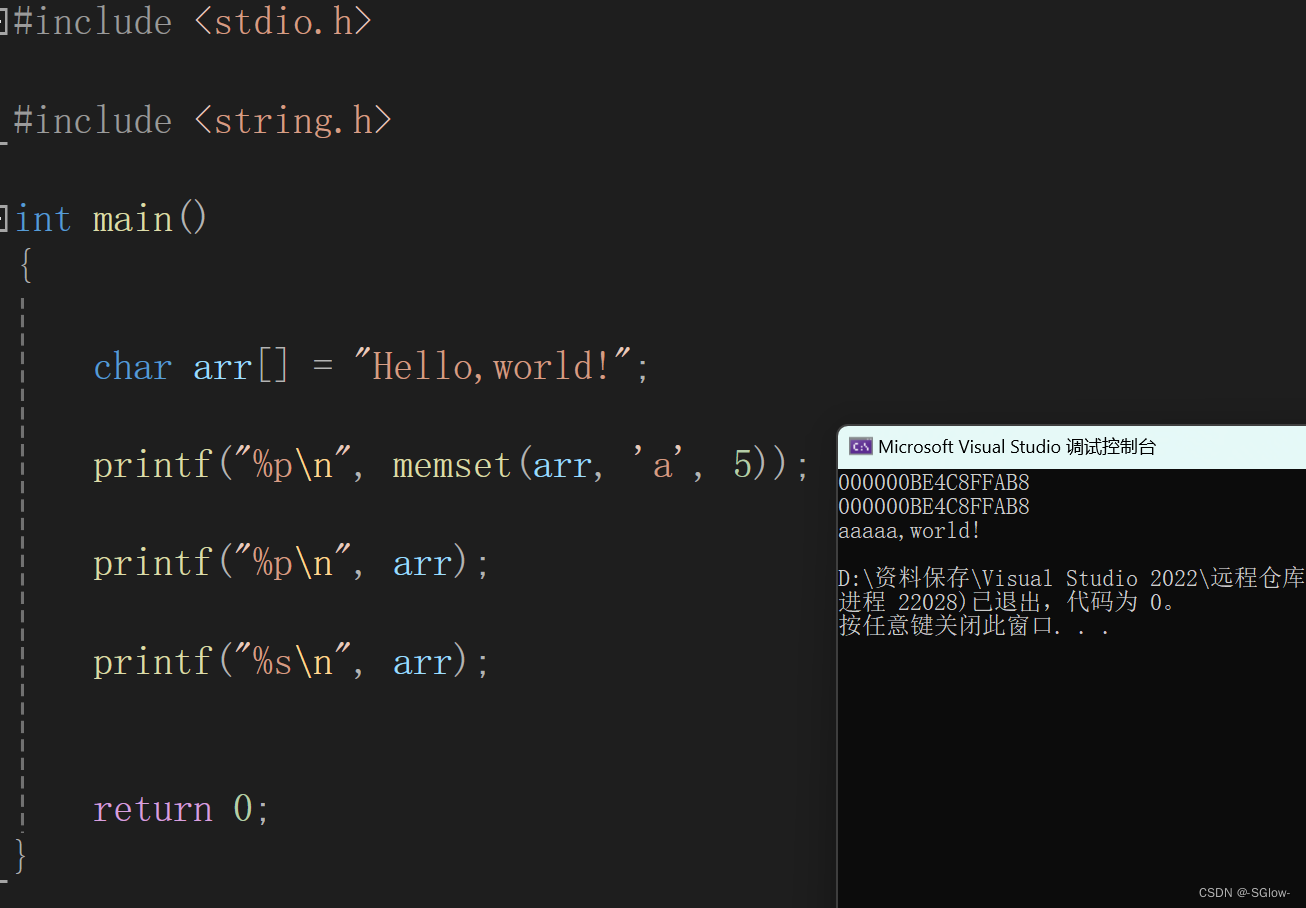The height and width of the screenshot is (908, 1306).
Task: Click the '按任意键关闭此窗口' console line
Action: pyautogui.click(x=974, y=627)
